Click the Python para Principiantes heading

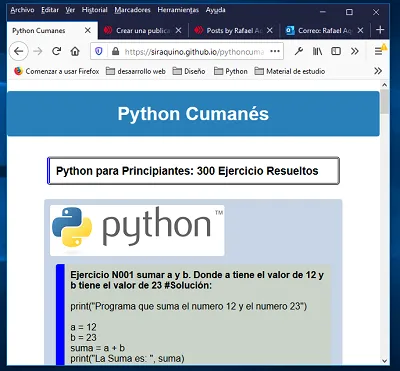point(187,171)
